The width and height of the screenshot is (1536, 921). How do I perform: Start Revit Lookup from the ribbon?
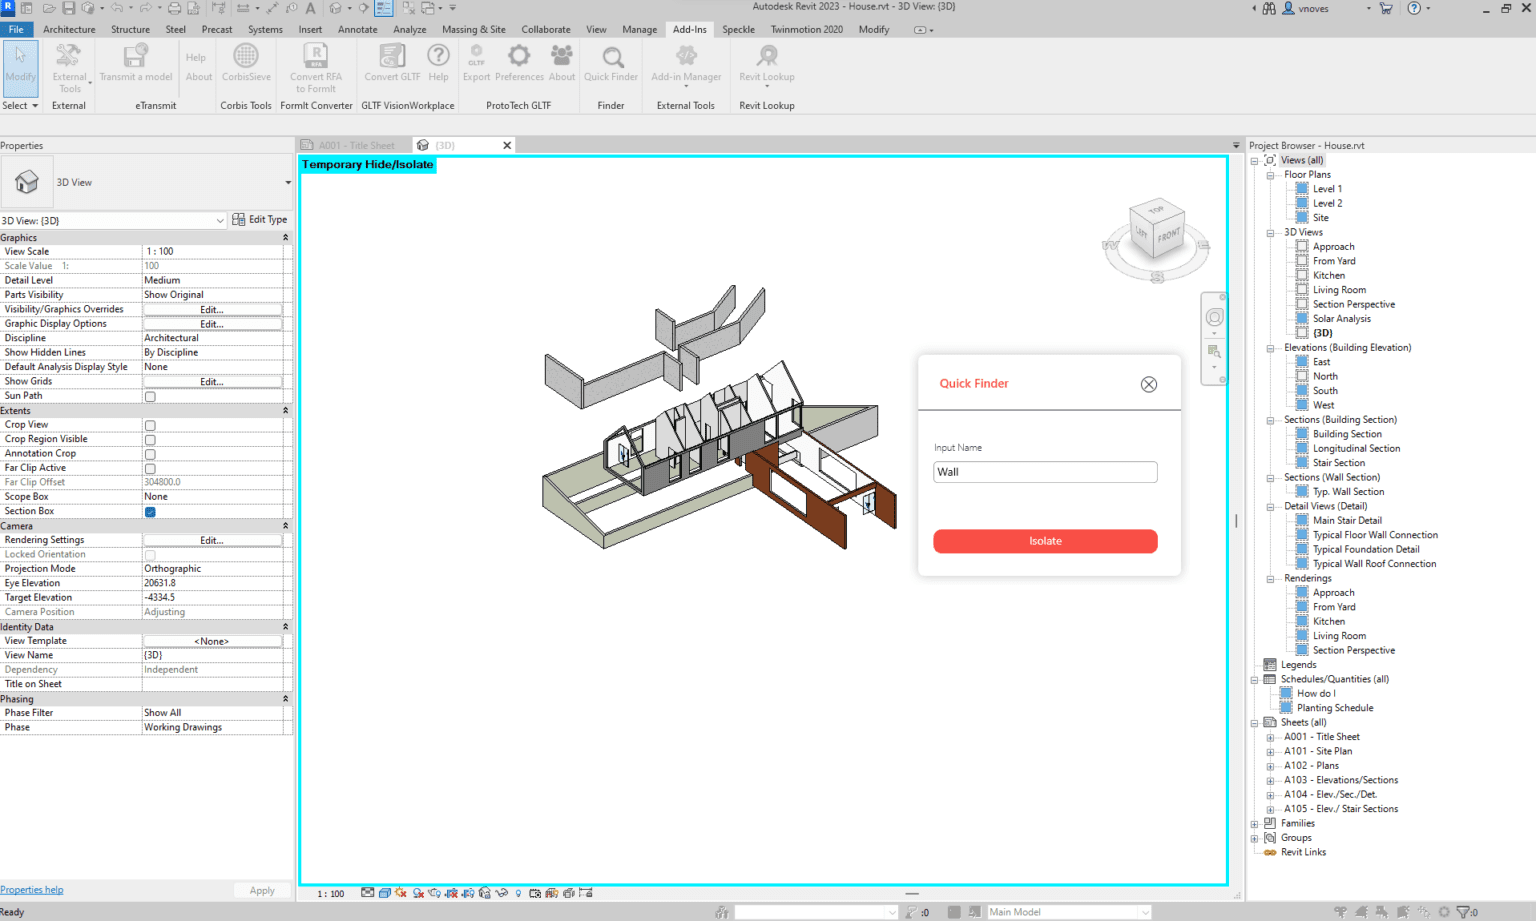766,61
